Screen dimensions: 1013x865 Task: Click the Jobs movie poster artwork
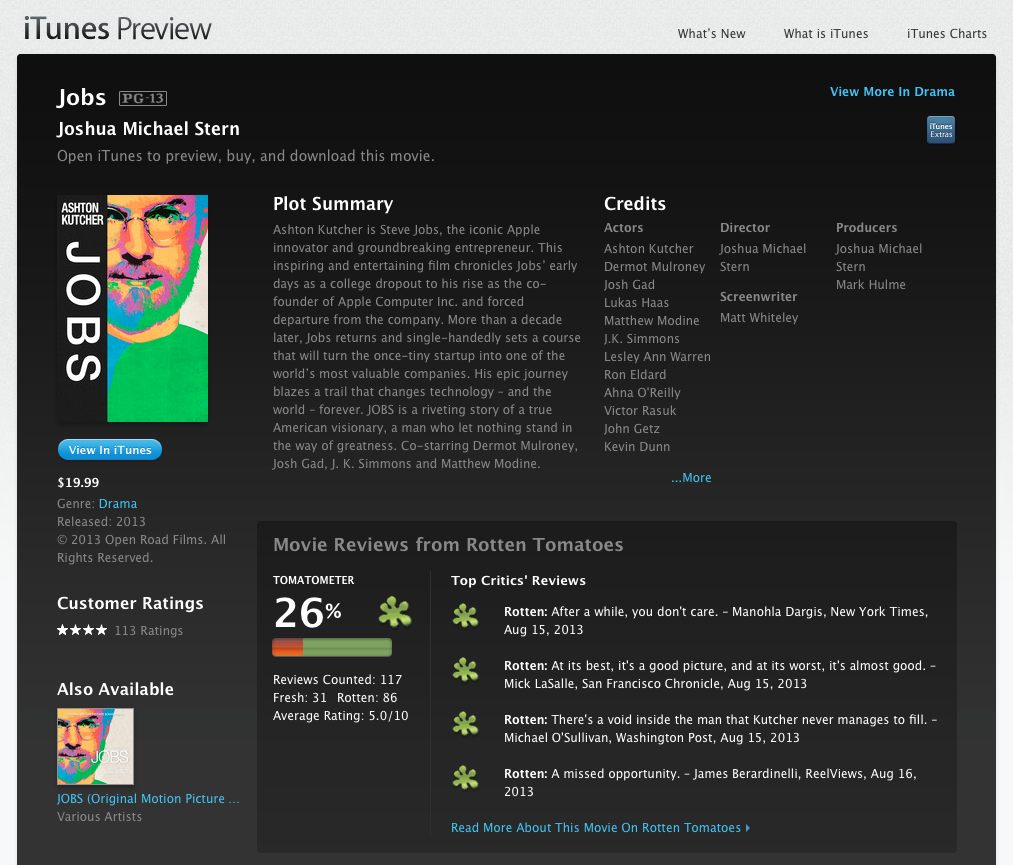click(x=133, y=308)
